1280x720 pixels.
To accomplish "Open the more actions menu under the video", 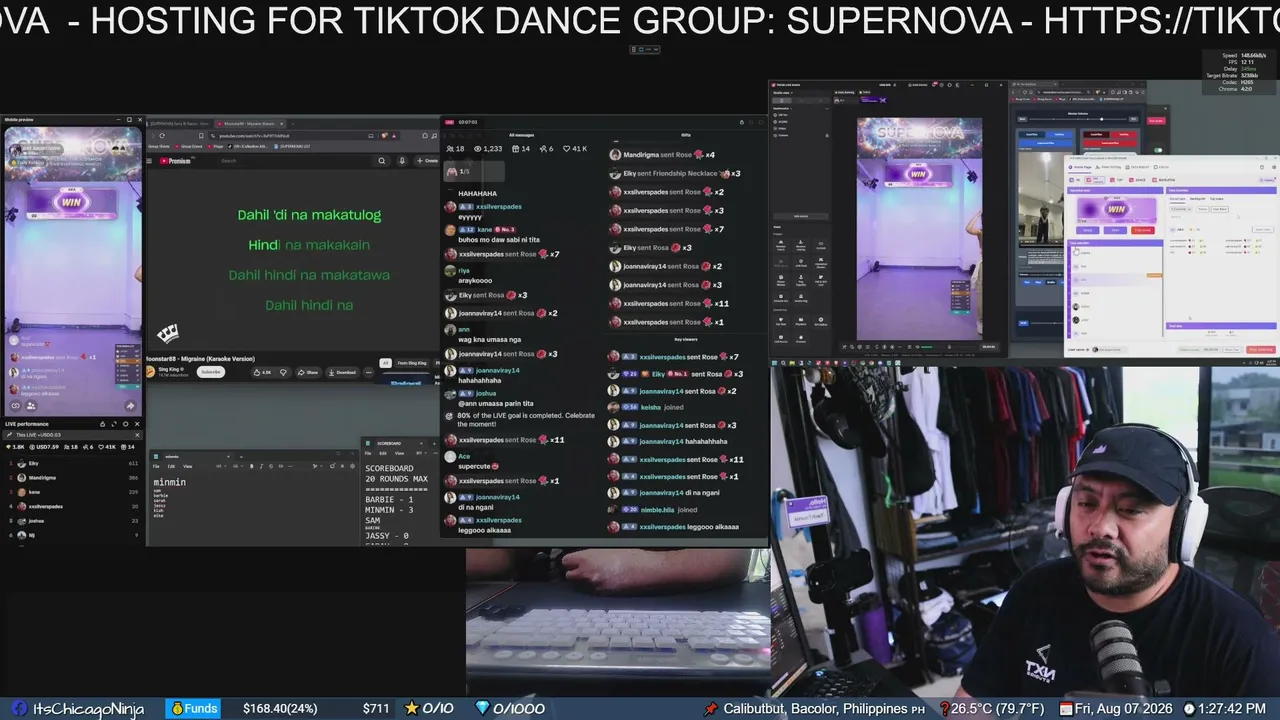I will pyautogui.click(x=368, y=372).
